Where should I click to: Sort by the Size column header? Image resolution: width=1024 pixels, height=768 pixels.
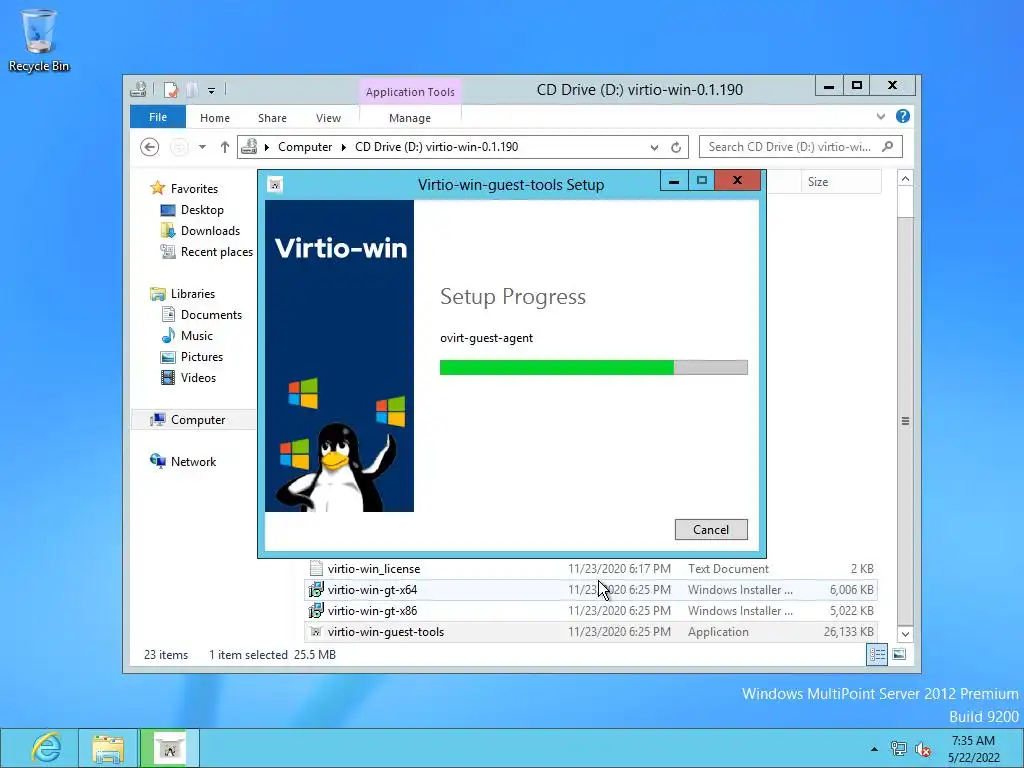[x=841, y=182]
